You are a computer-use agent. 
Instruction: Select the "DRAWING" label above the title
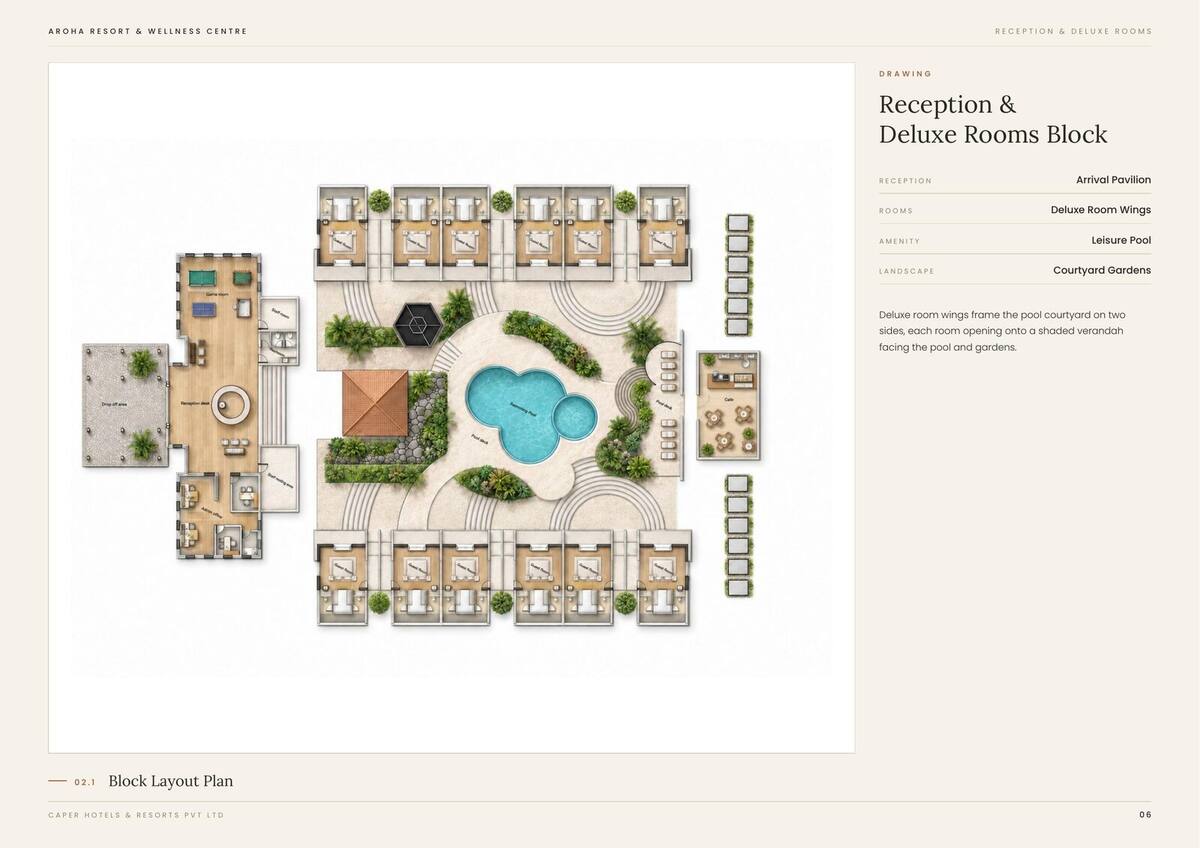click(905, 74)
